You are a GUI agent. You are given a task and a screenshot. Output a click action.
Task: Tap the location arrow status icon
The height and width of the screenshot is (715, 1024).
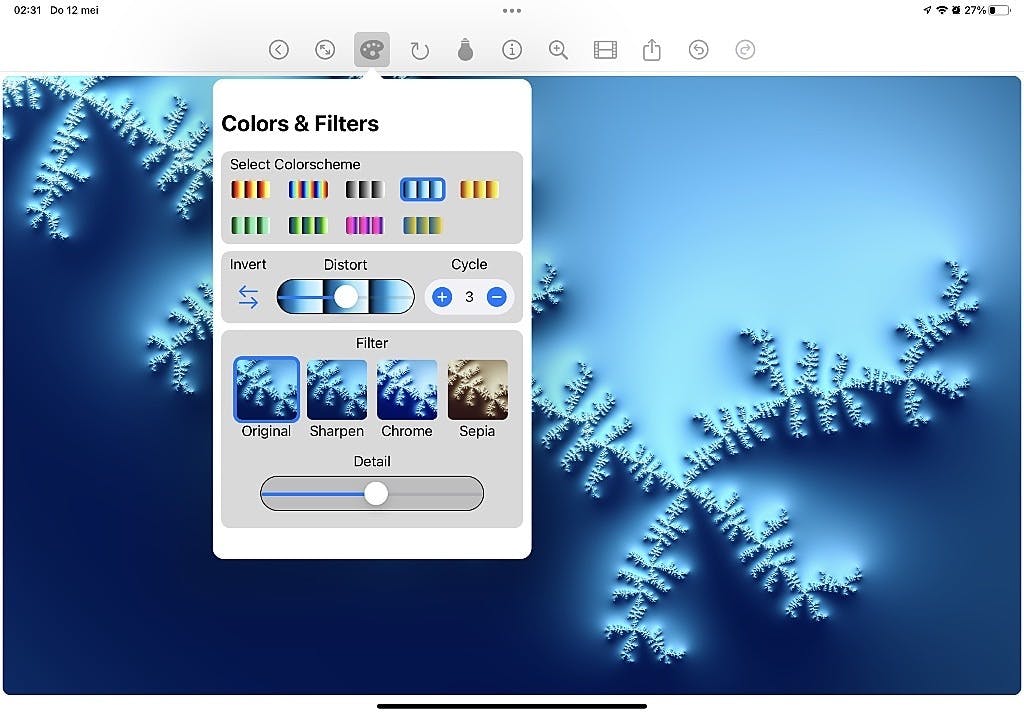pos(927,10)
